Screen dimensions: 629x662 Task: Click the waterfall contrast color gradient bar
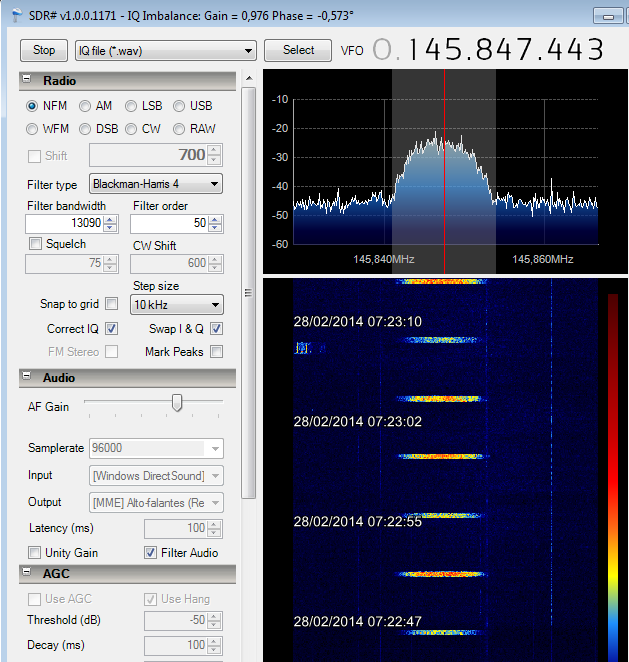[x=613, y=477]
